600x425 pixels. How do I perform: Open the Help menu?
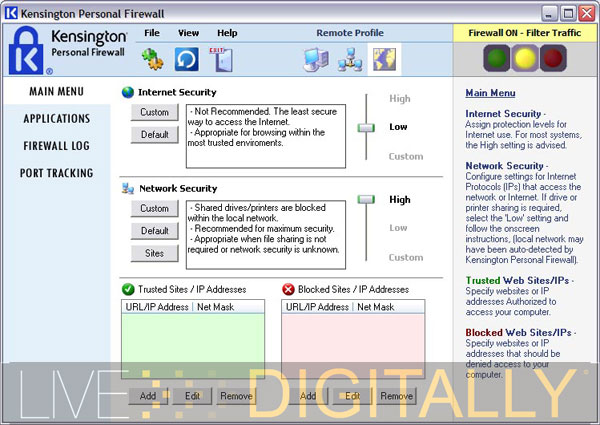click(x=227, y=33)
